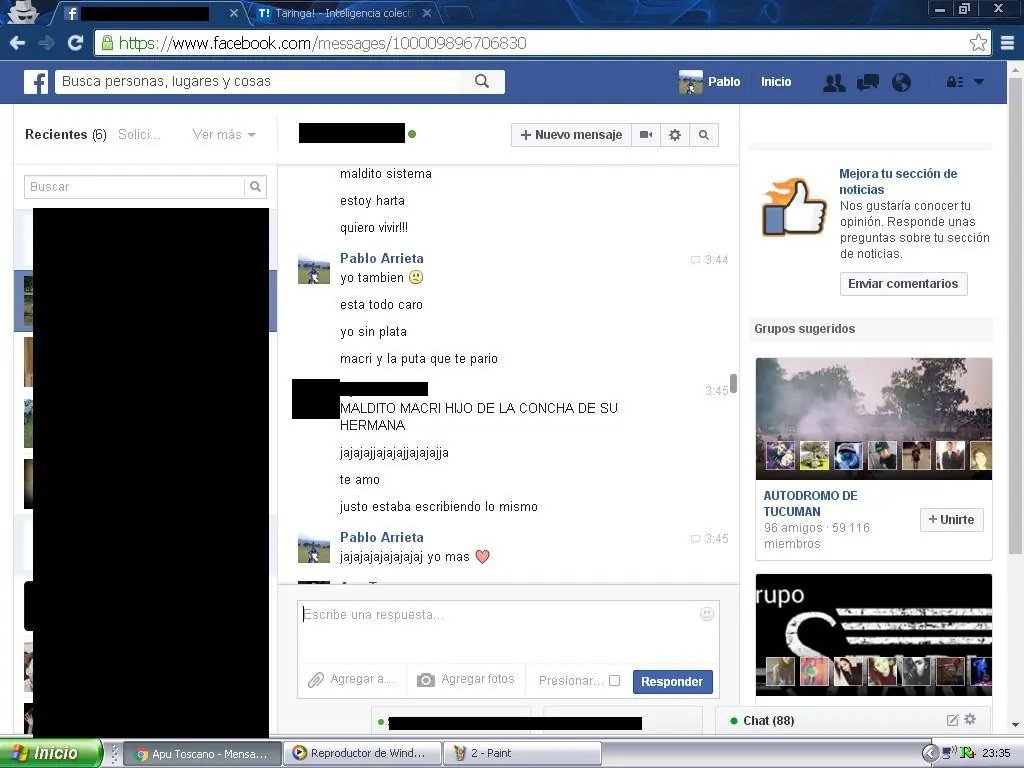The image size is (1024, 768).
Task: Open the messages icon in the header
Action: pyautogui.click(x=868, y=82)
